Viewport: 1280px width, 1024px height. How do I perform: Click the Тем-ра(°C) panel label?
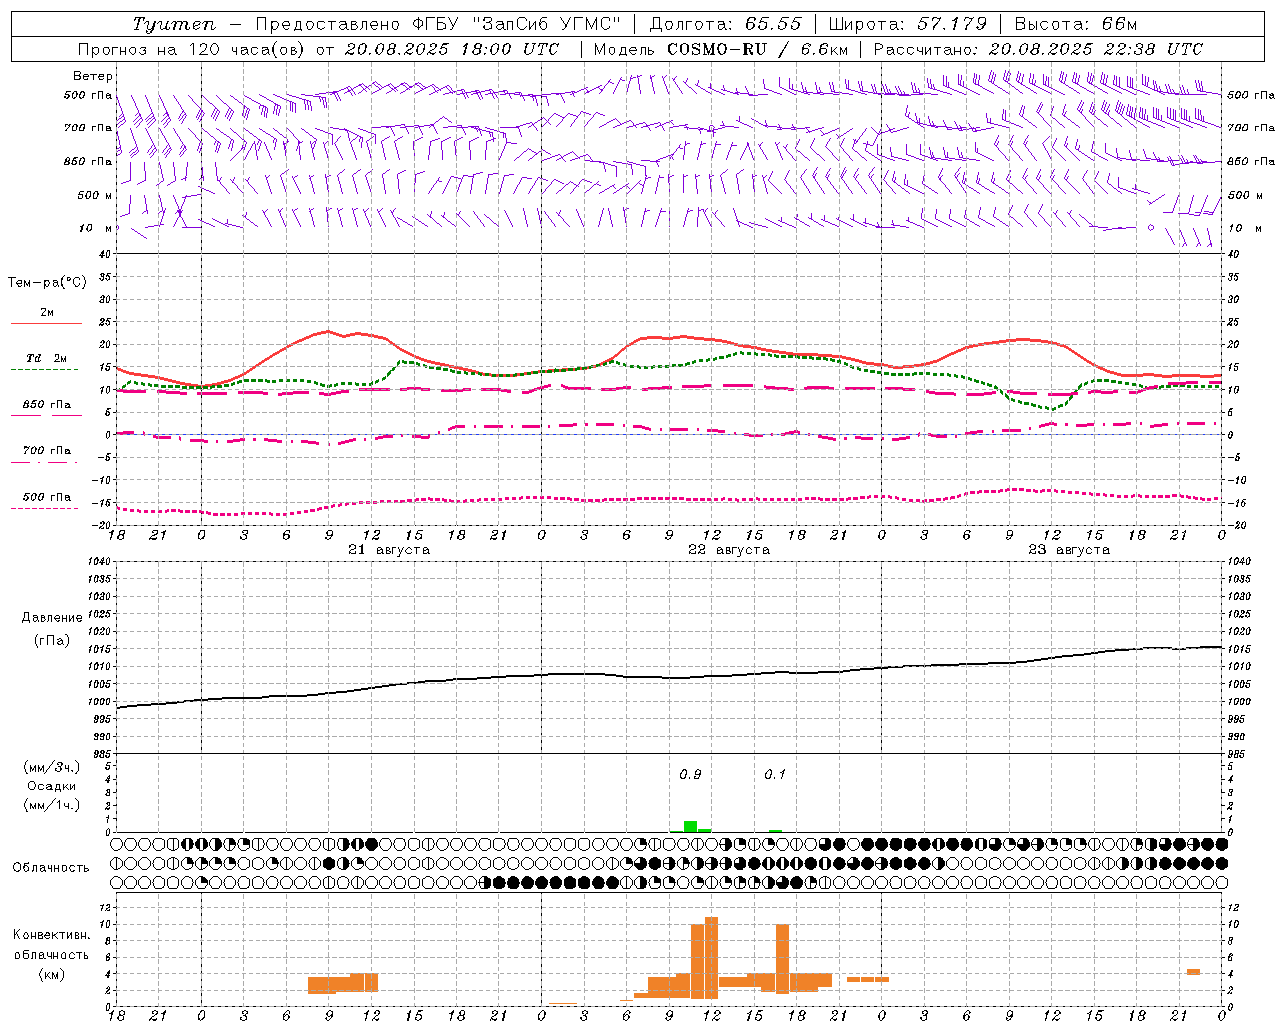tap(47, 283)
